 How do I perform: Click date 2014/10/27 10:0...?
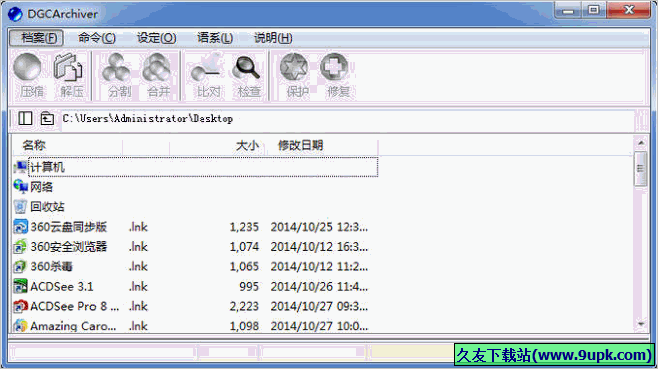pyautogui.click(x=319, y=326)
